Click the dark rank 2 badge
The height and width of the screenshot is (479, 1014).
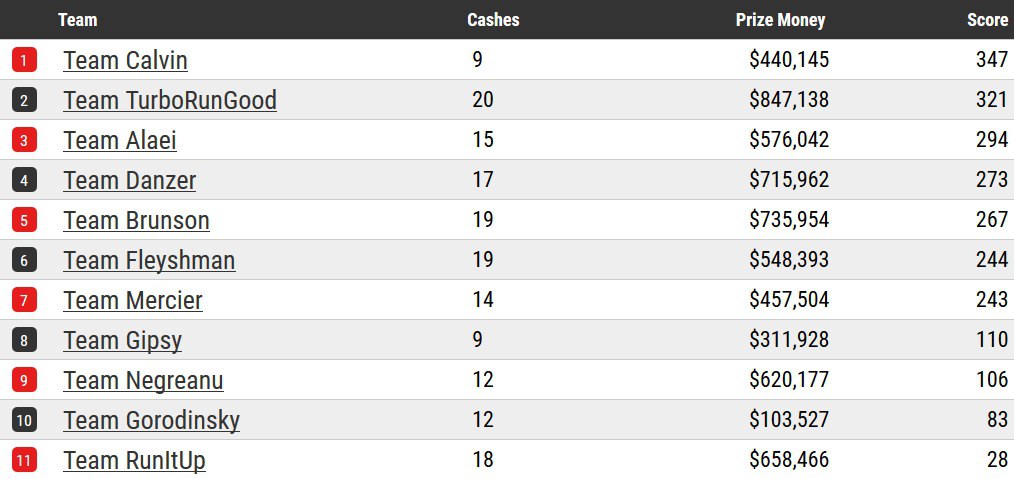coord(24,100)
